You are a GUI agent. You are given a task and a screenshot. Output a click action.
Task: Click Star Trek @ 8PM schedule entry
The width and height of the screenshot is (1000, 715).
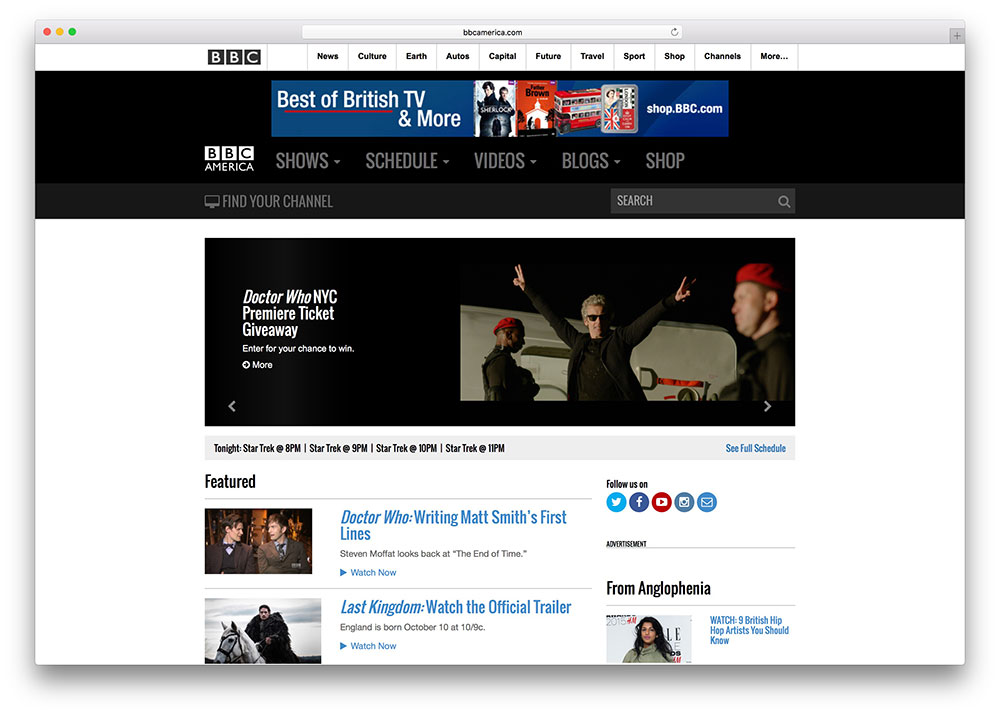click(272, 448)
